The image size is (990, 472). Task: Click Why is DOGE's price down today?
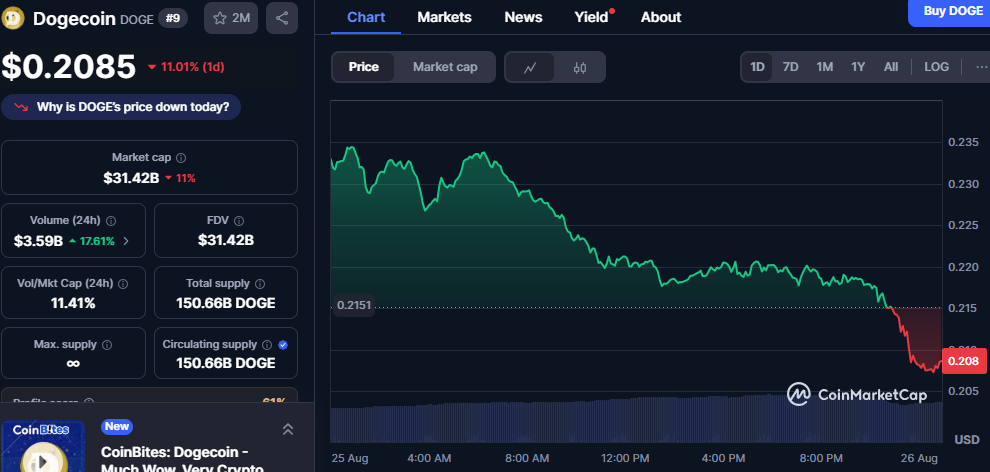tap(121, 107)
